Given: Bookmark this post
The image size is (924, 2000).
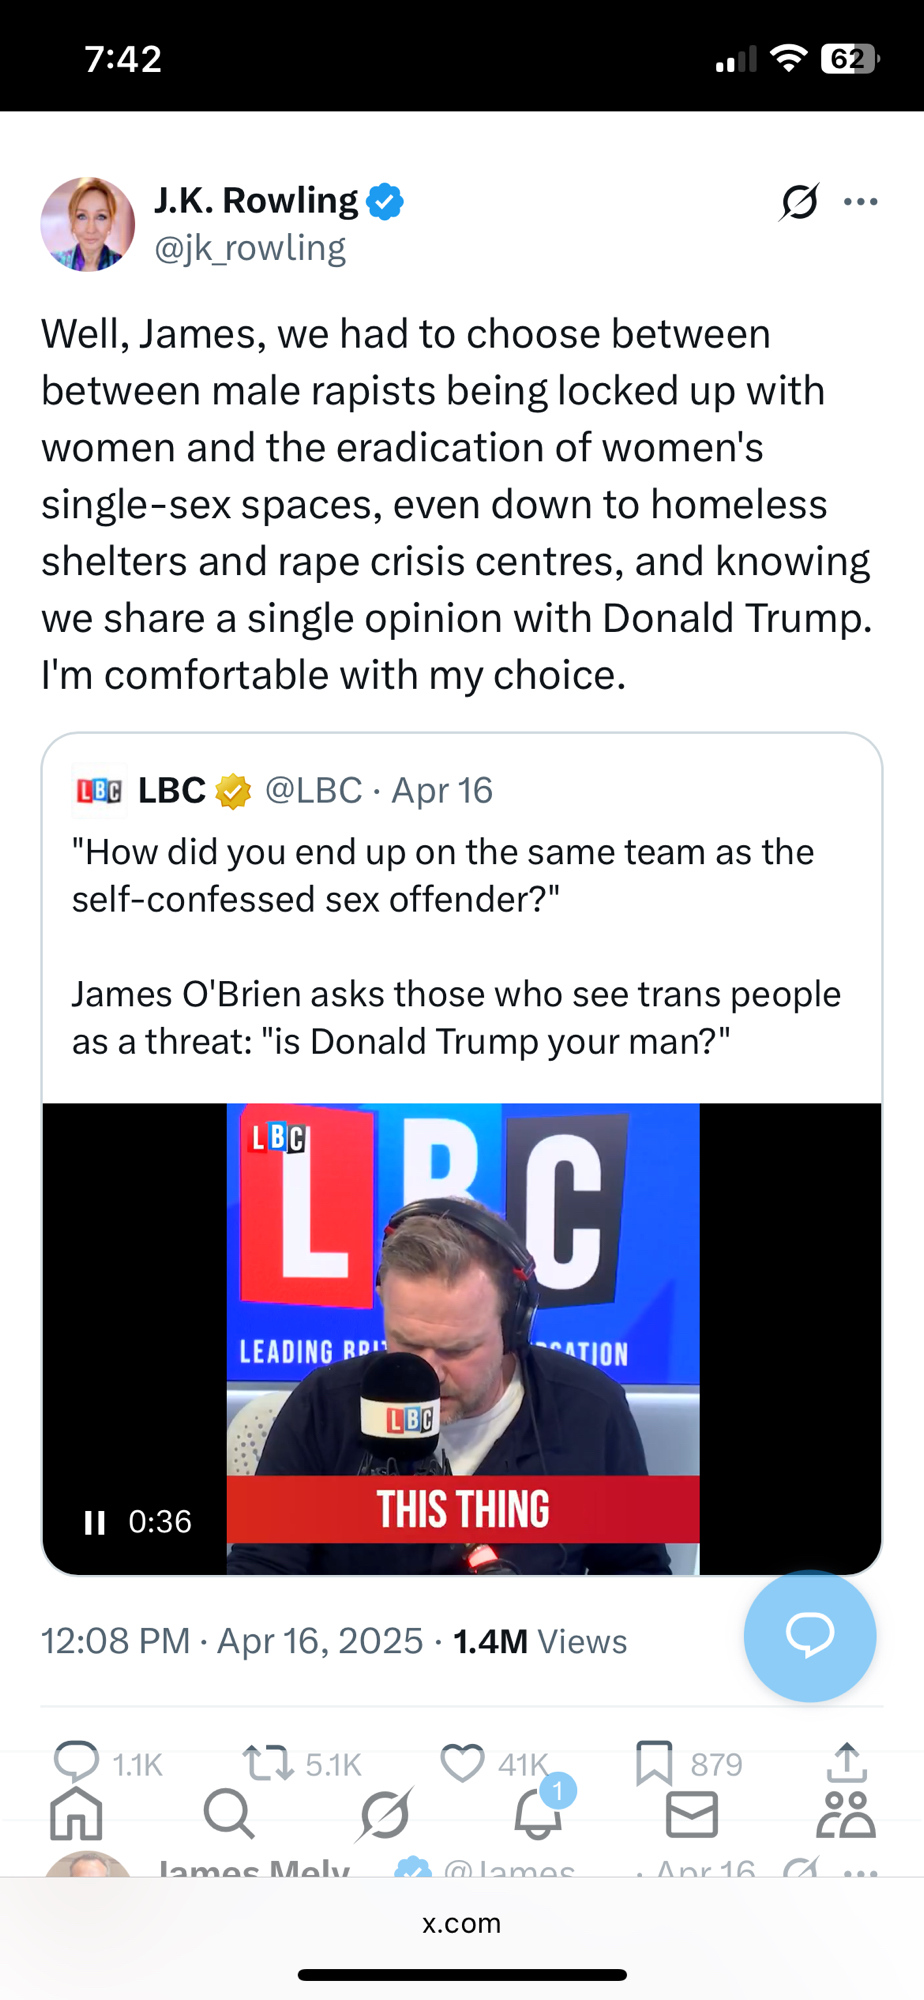Looking at the screenshot, I should 654,1763.
